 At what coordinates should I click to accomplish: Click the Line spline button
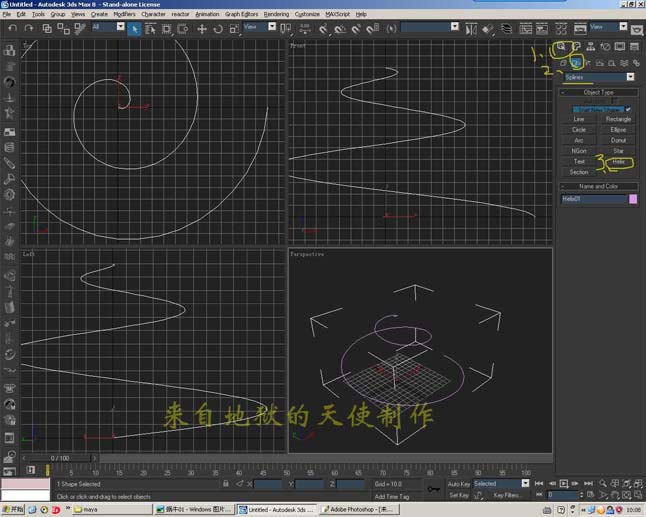(x=578, y=119)
